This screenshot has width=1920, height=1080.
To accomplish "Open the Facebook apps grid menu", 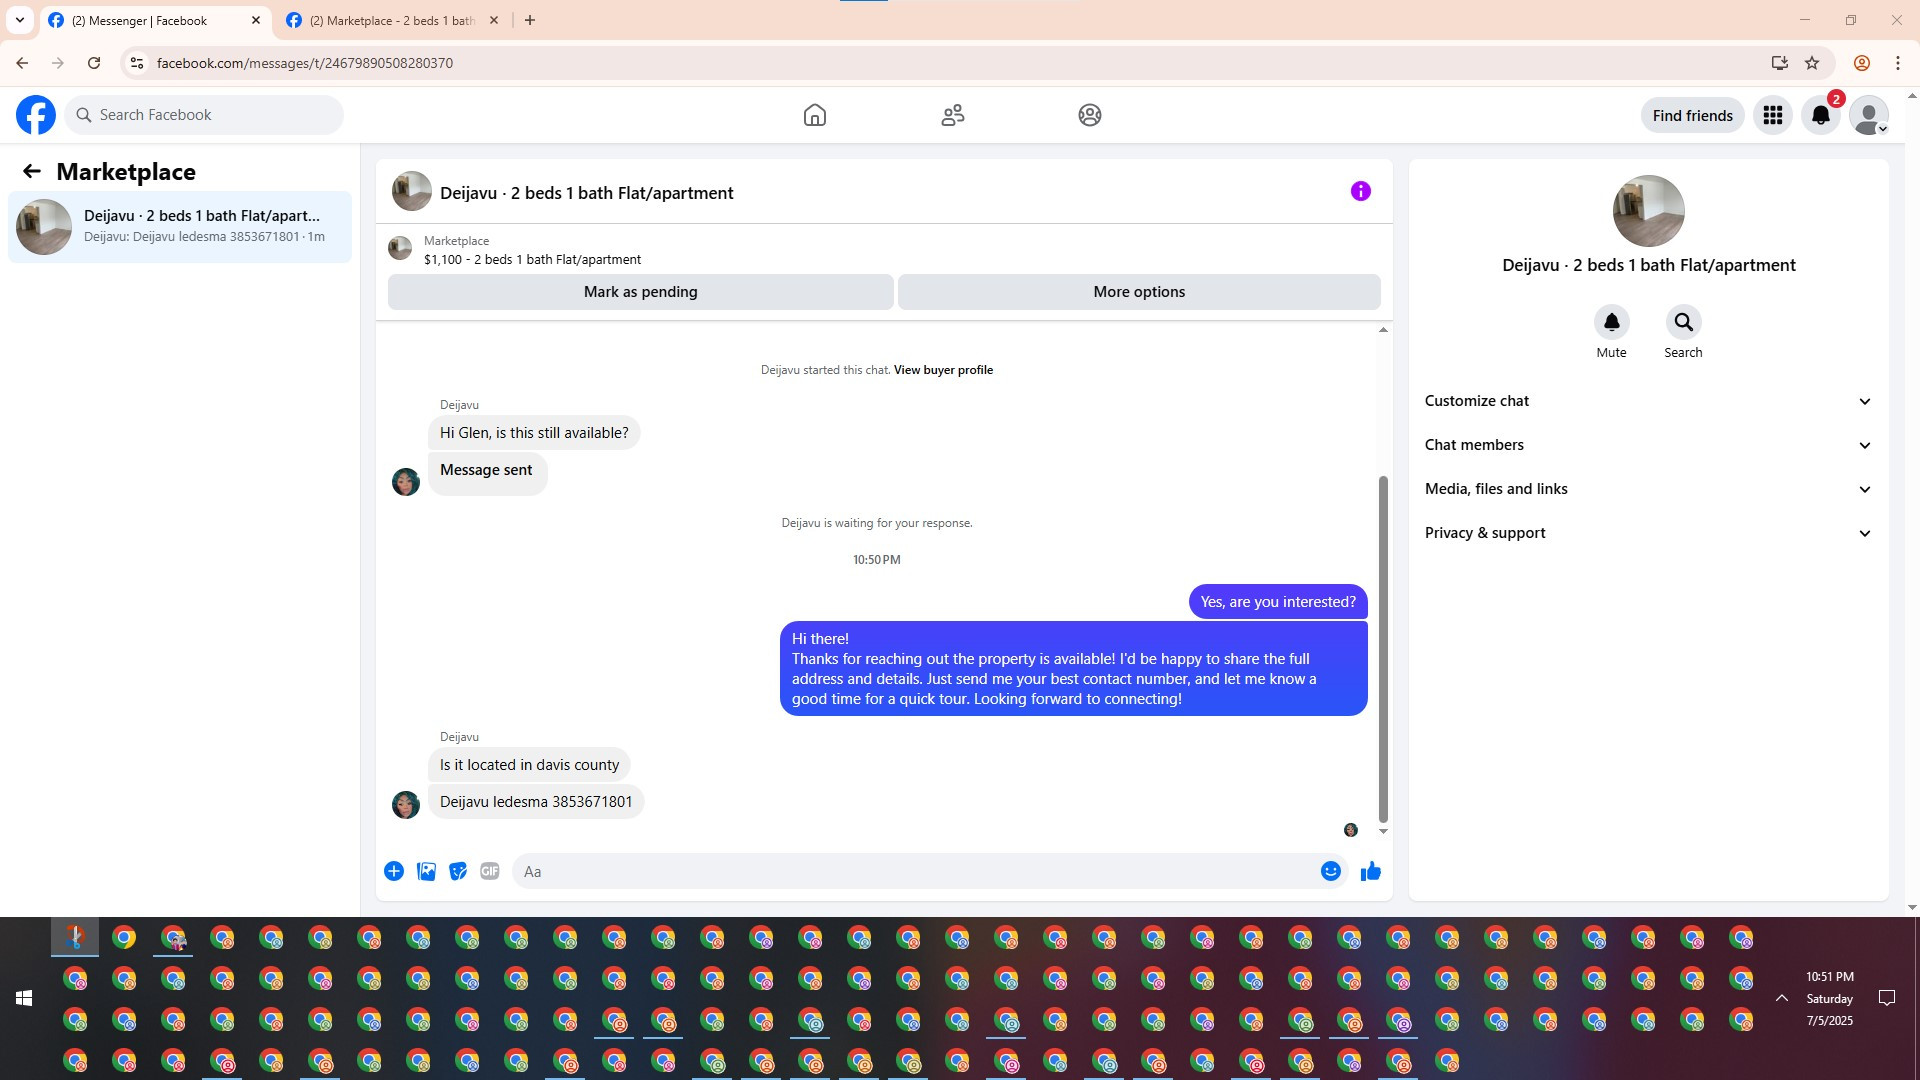I will point(1772,115).
